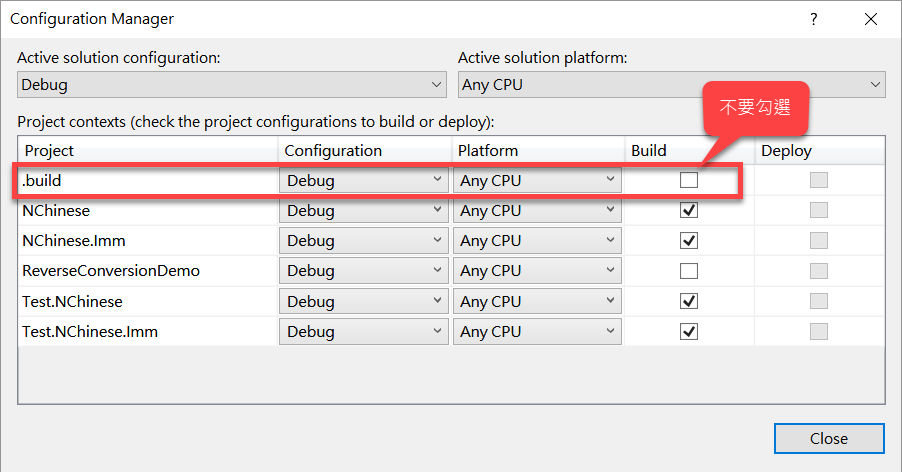The width and height of the screenshot is (902, 472).
Task: Click the Build column header
Action: [649, 151]
